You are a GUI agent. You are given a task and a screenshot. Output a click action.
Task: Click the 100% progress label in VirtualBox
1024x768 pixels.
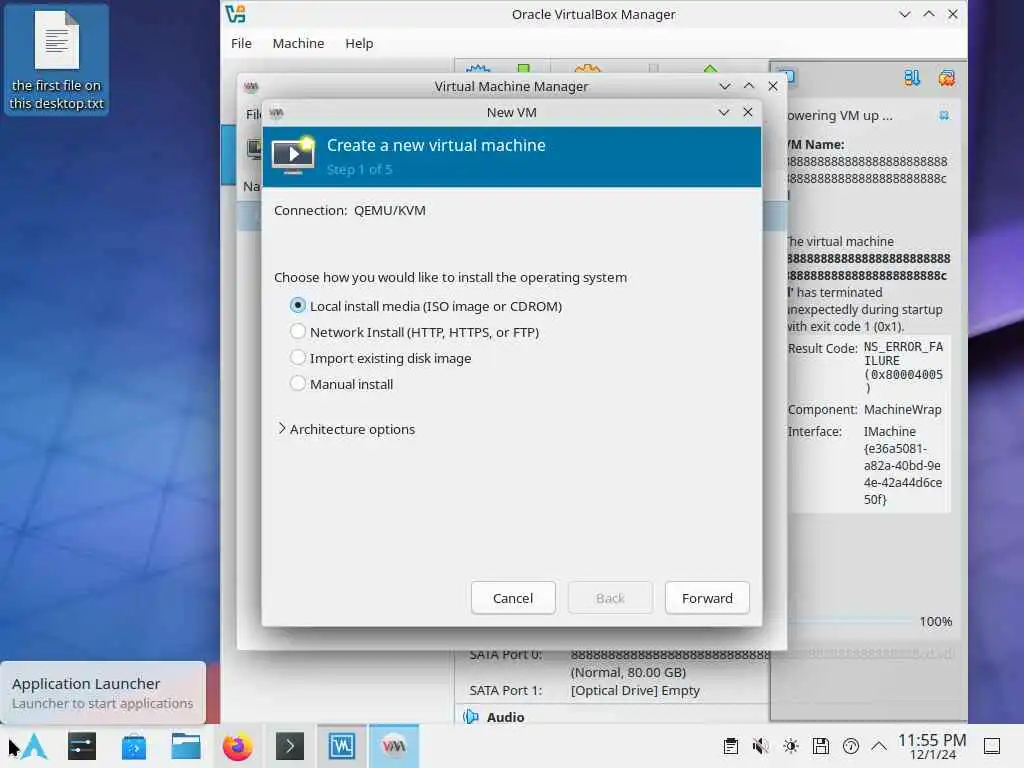(935, 622)
